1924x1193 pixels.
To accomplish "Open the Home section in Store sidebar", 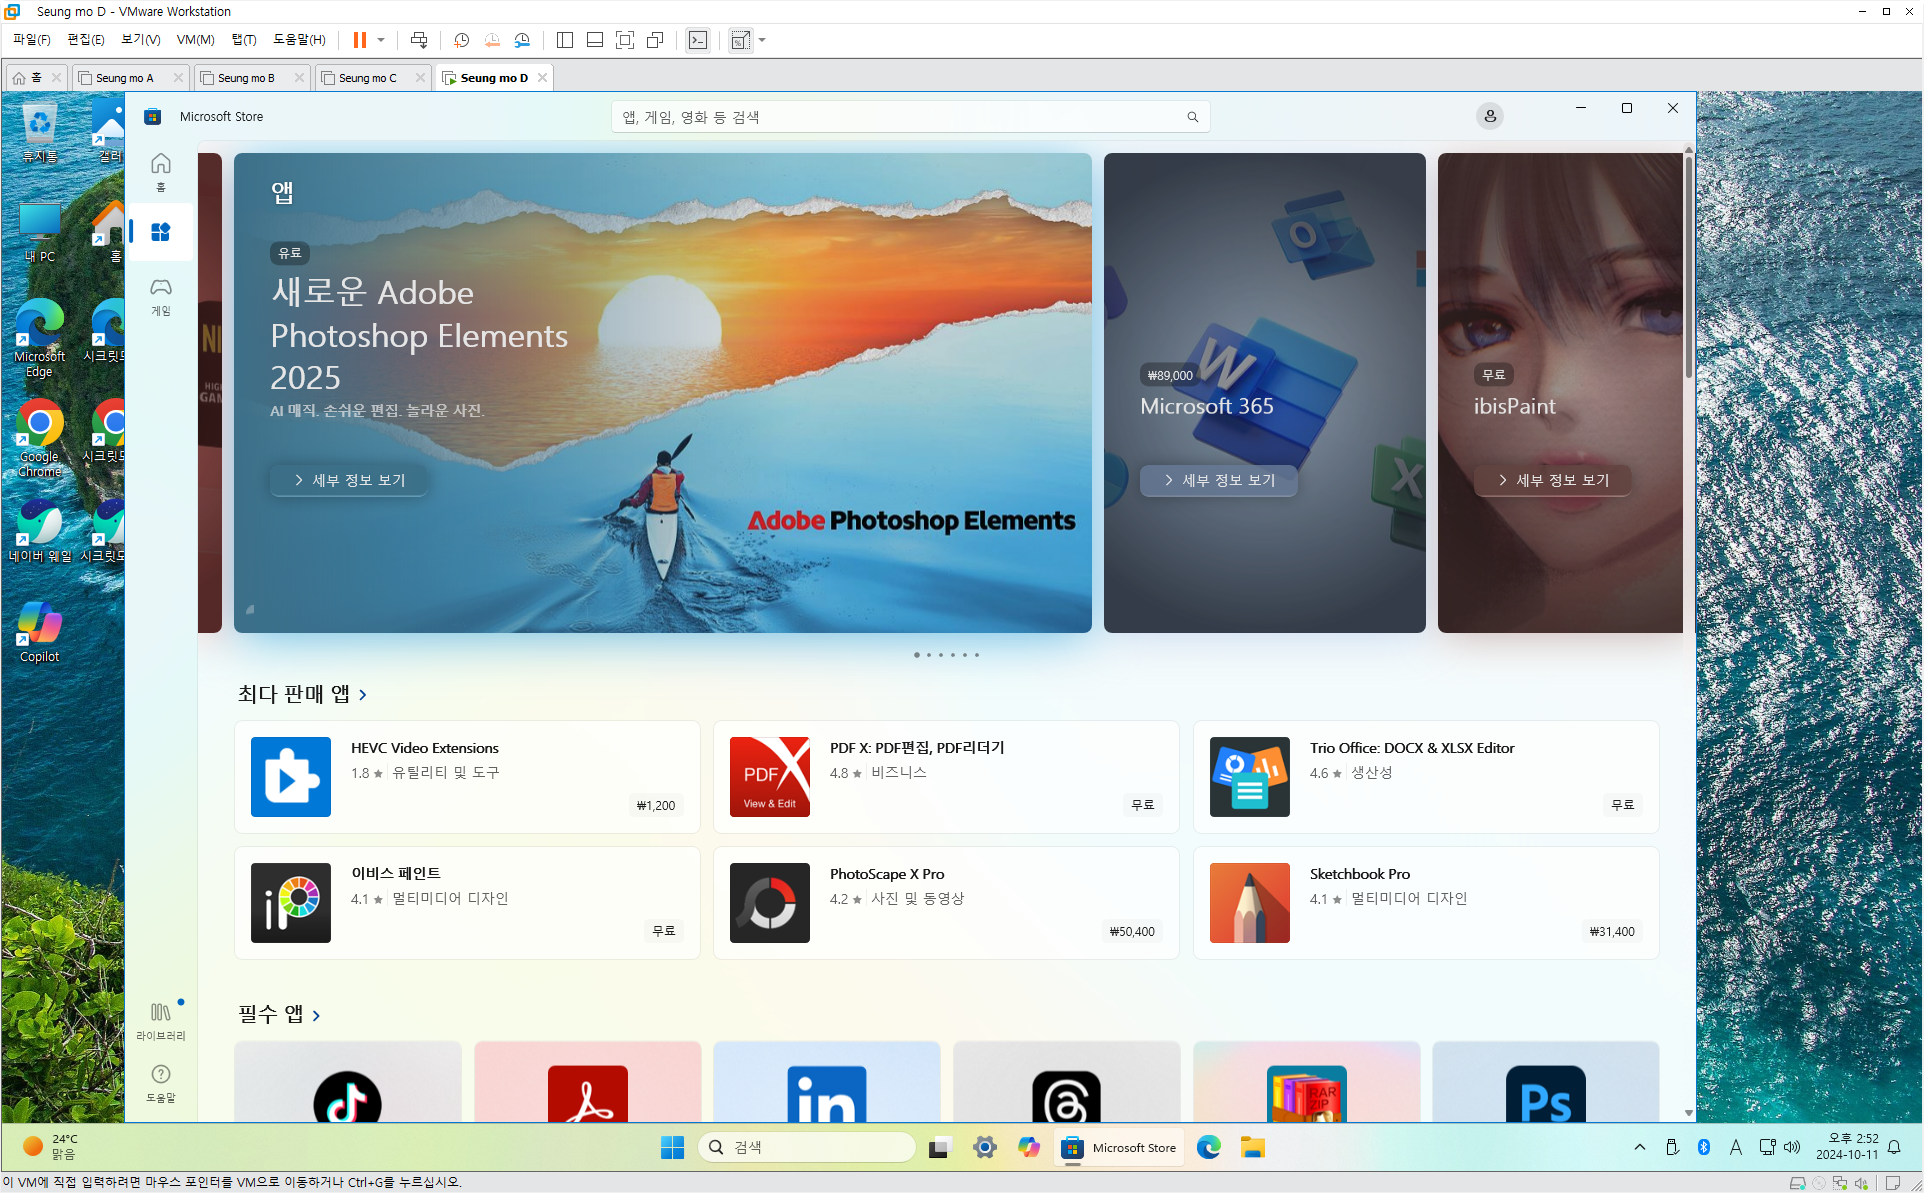I will pos(160,171).
